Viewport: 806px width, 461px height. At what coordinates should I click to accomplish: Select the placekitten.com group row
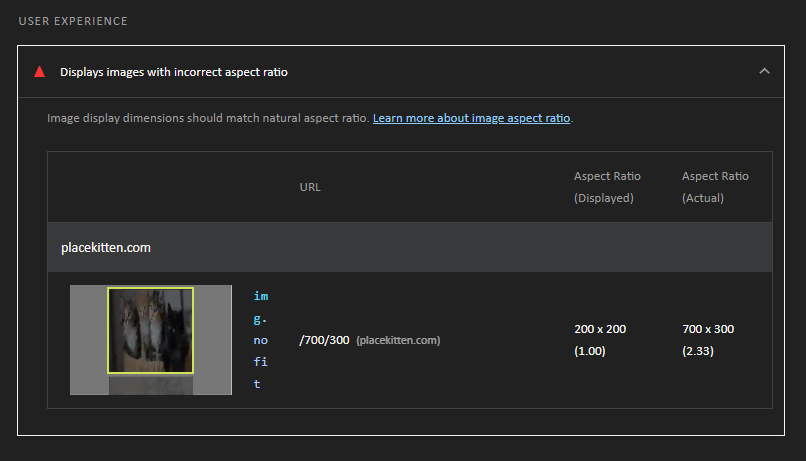410,247
